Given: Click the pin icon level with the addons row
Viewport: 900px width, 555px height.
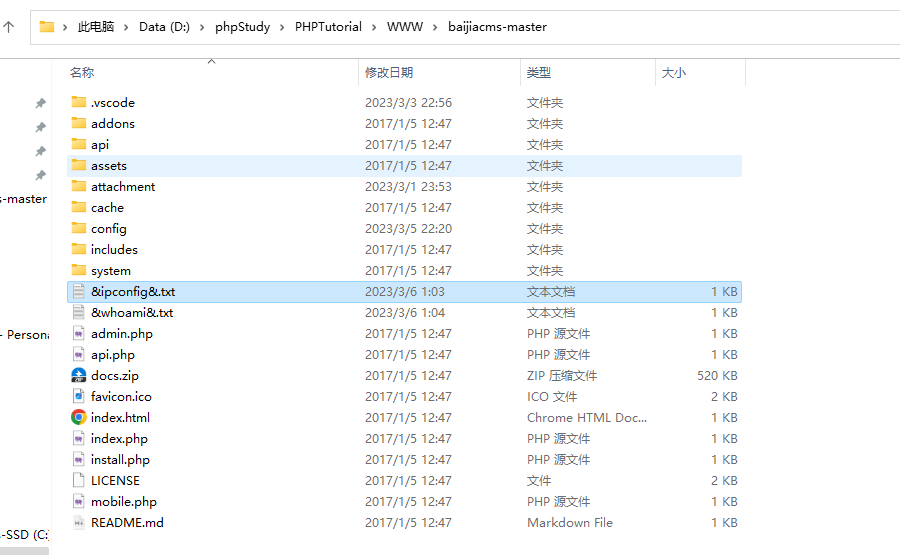Looking at the screenshot, I should 41,127.
